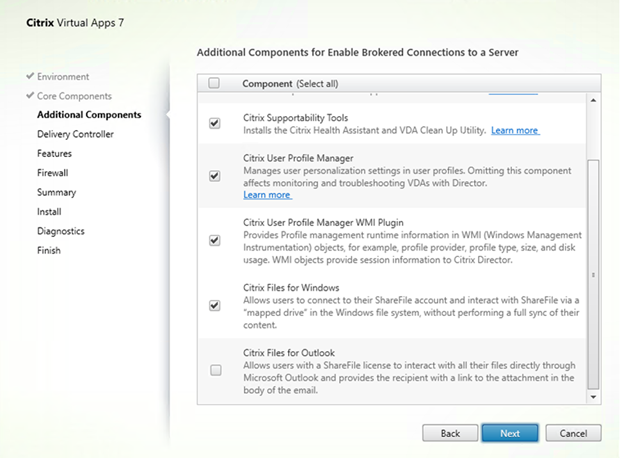Uncheck Citrix User Profile Manager checkbox
Viewport: 624px width, 458px height.
tap(215, 176)
